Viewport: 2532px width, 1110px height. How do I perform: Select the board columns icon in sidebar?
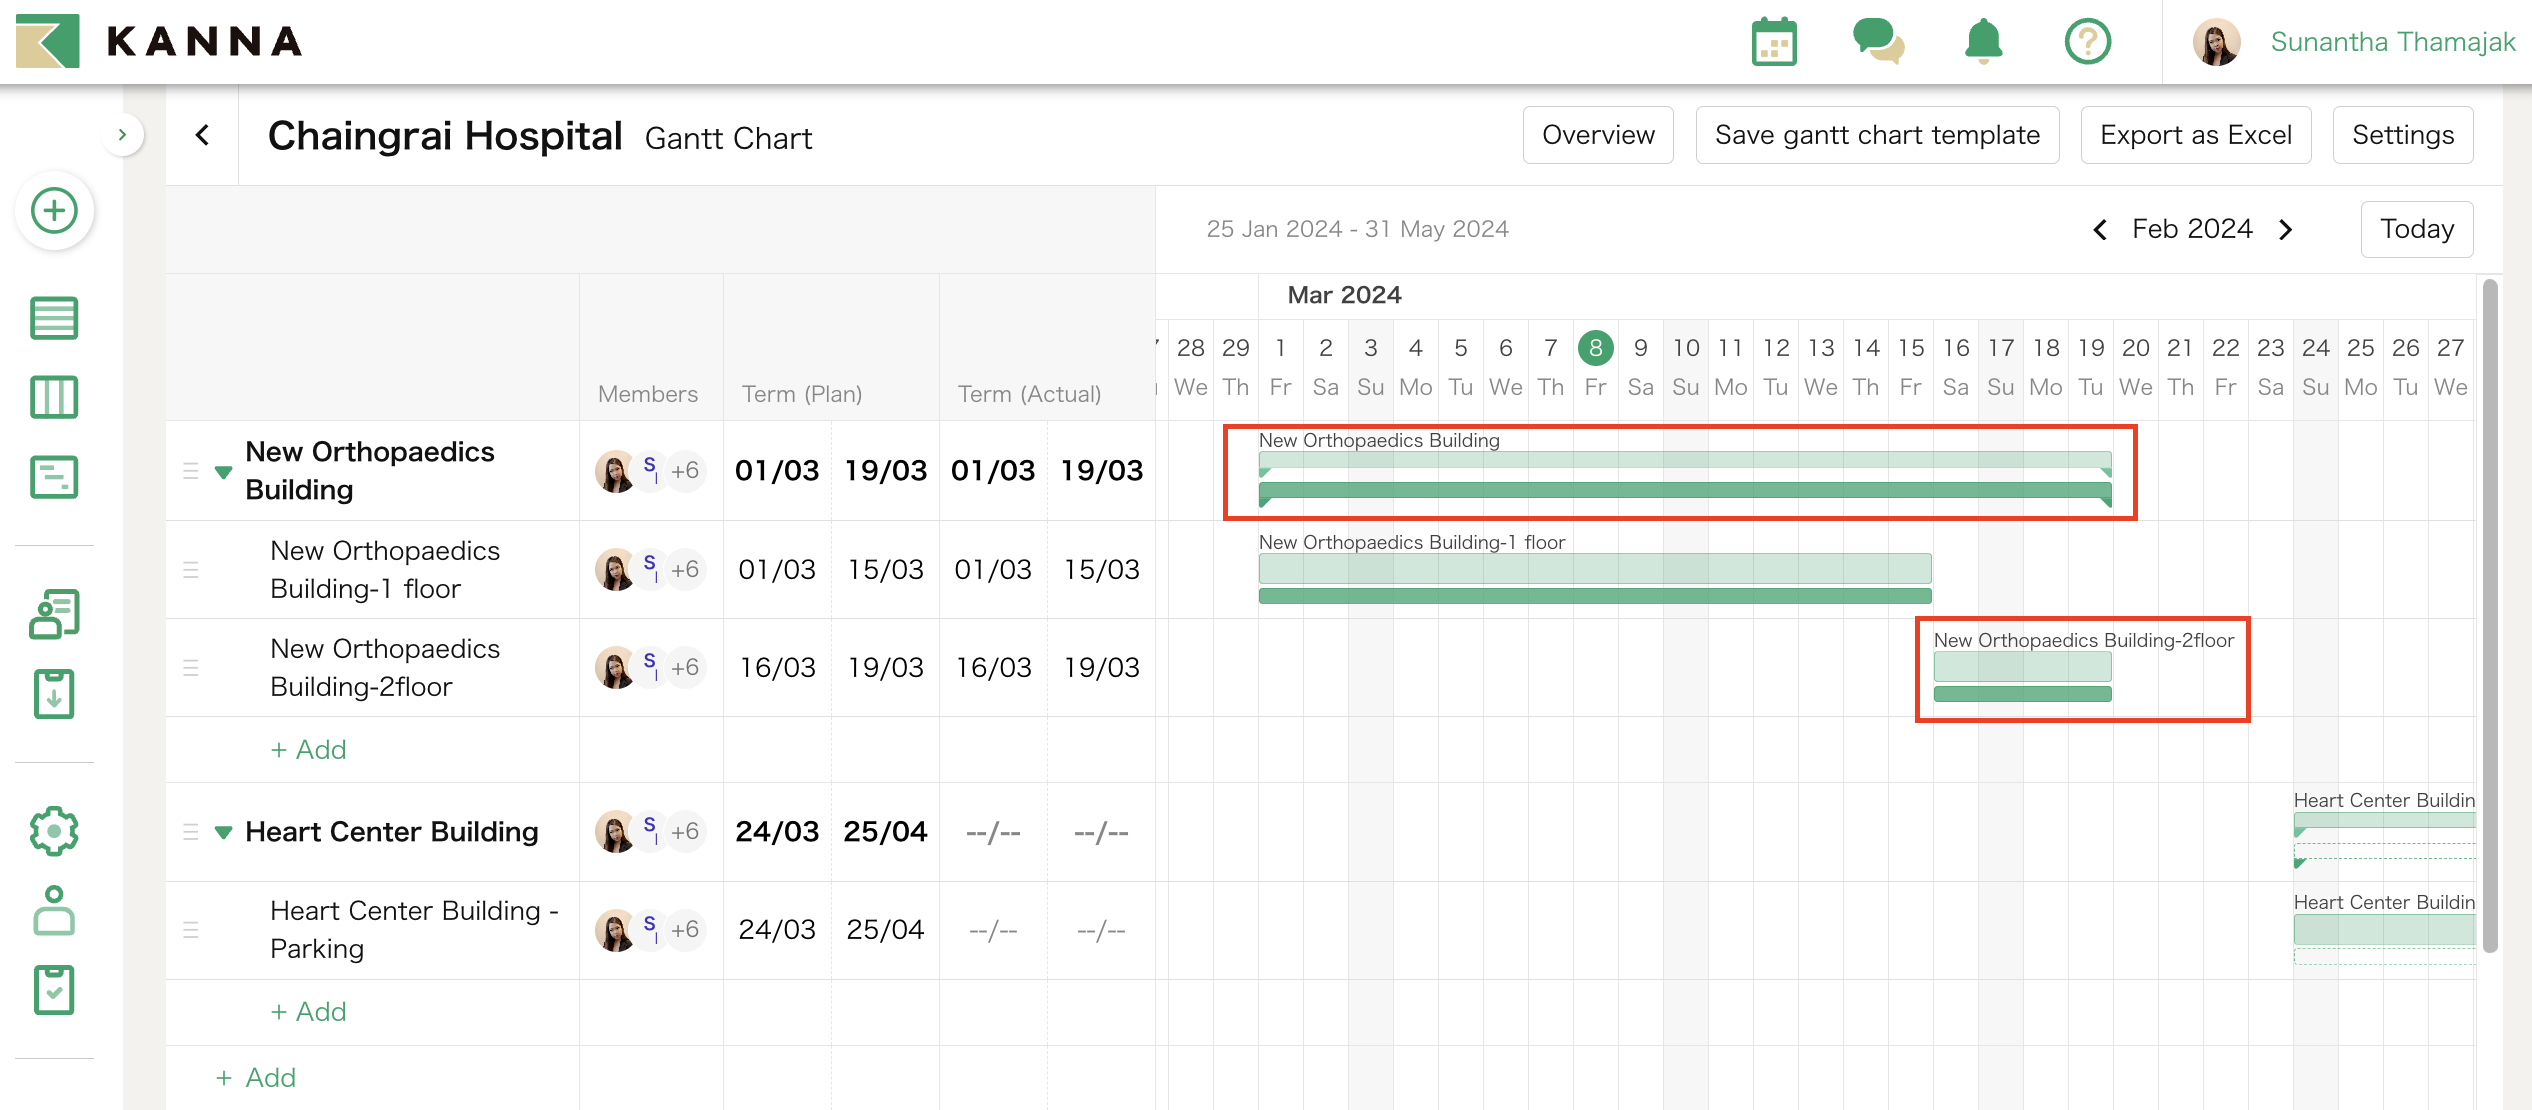coord(54,397)
